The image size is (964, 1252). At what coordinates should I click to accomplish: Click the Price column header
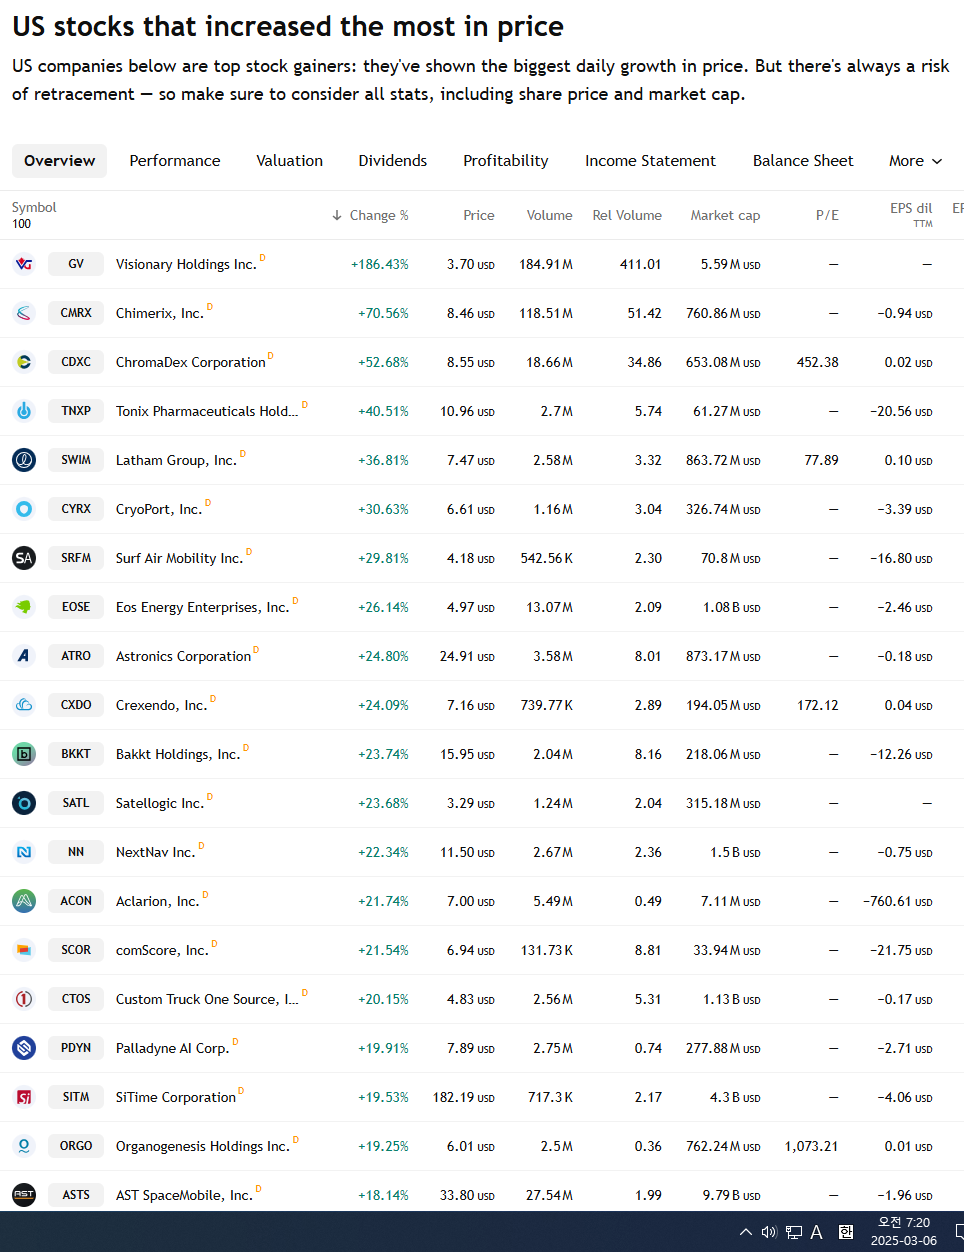479,215
